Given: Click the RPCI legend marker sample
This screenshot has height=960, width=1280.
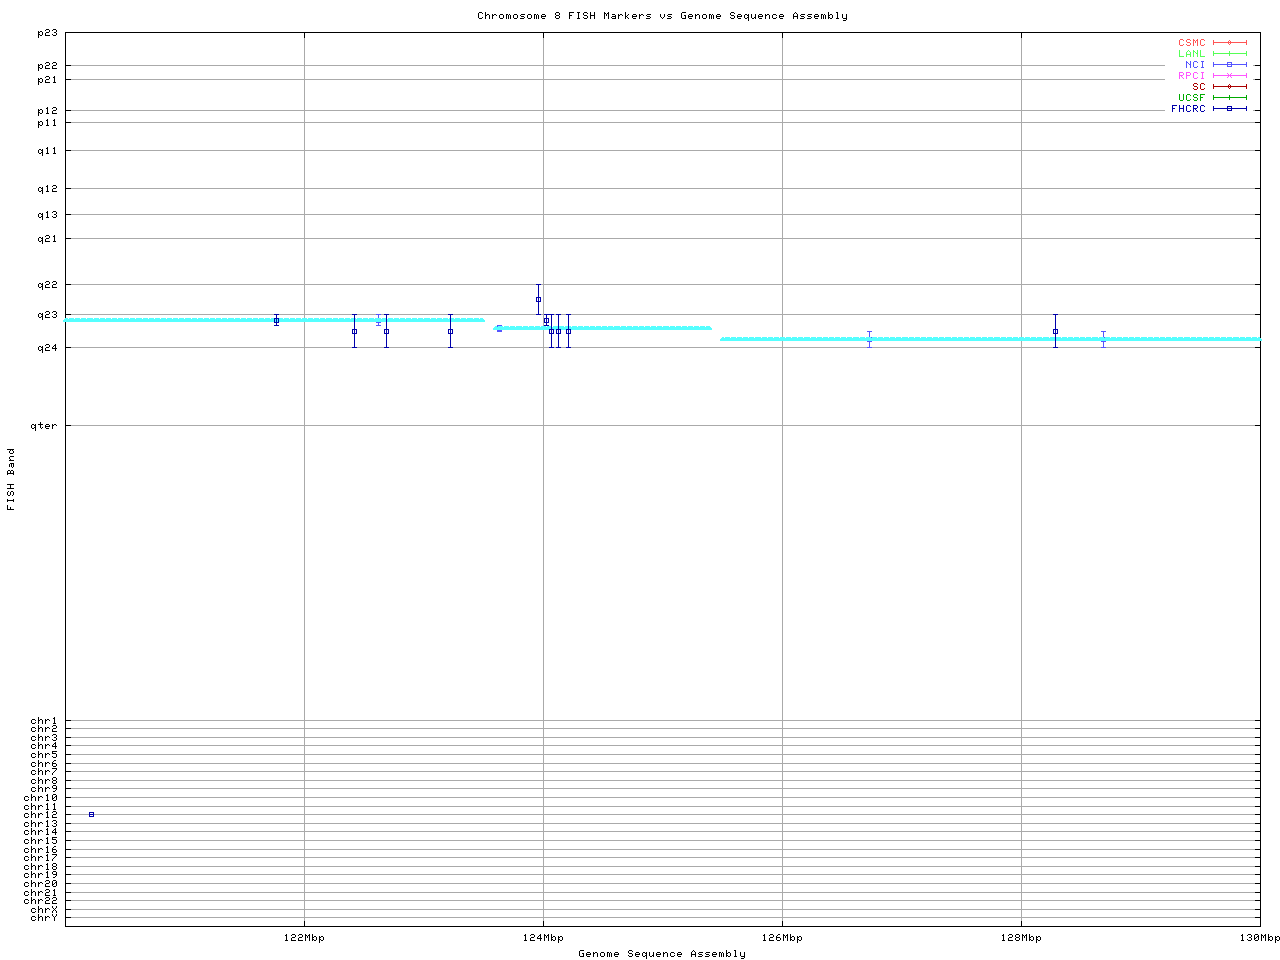Looking at the screenshot, I should coord(1229,76).
